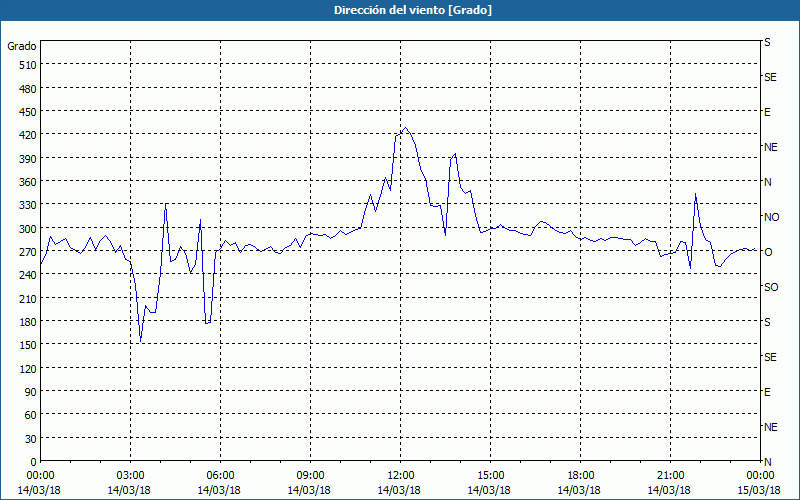
Task: Select the 420 degree axis label
Action: tap(28, 135)
